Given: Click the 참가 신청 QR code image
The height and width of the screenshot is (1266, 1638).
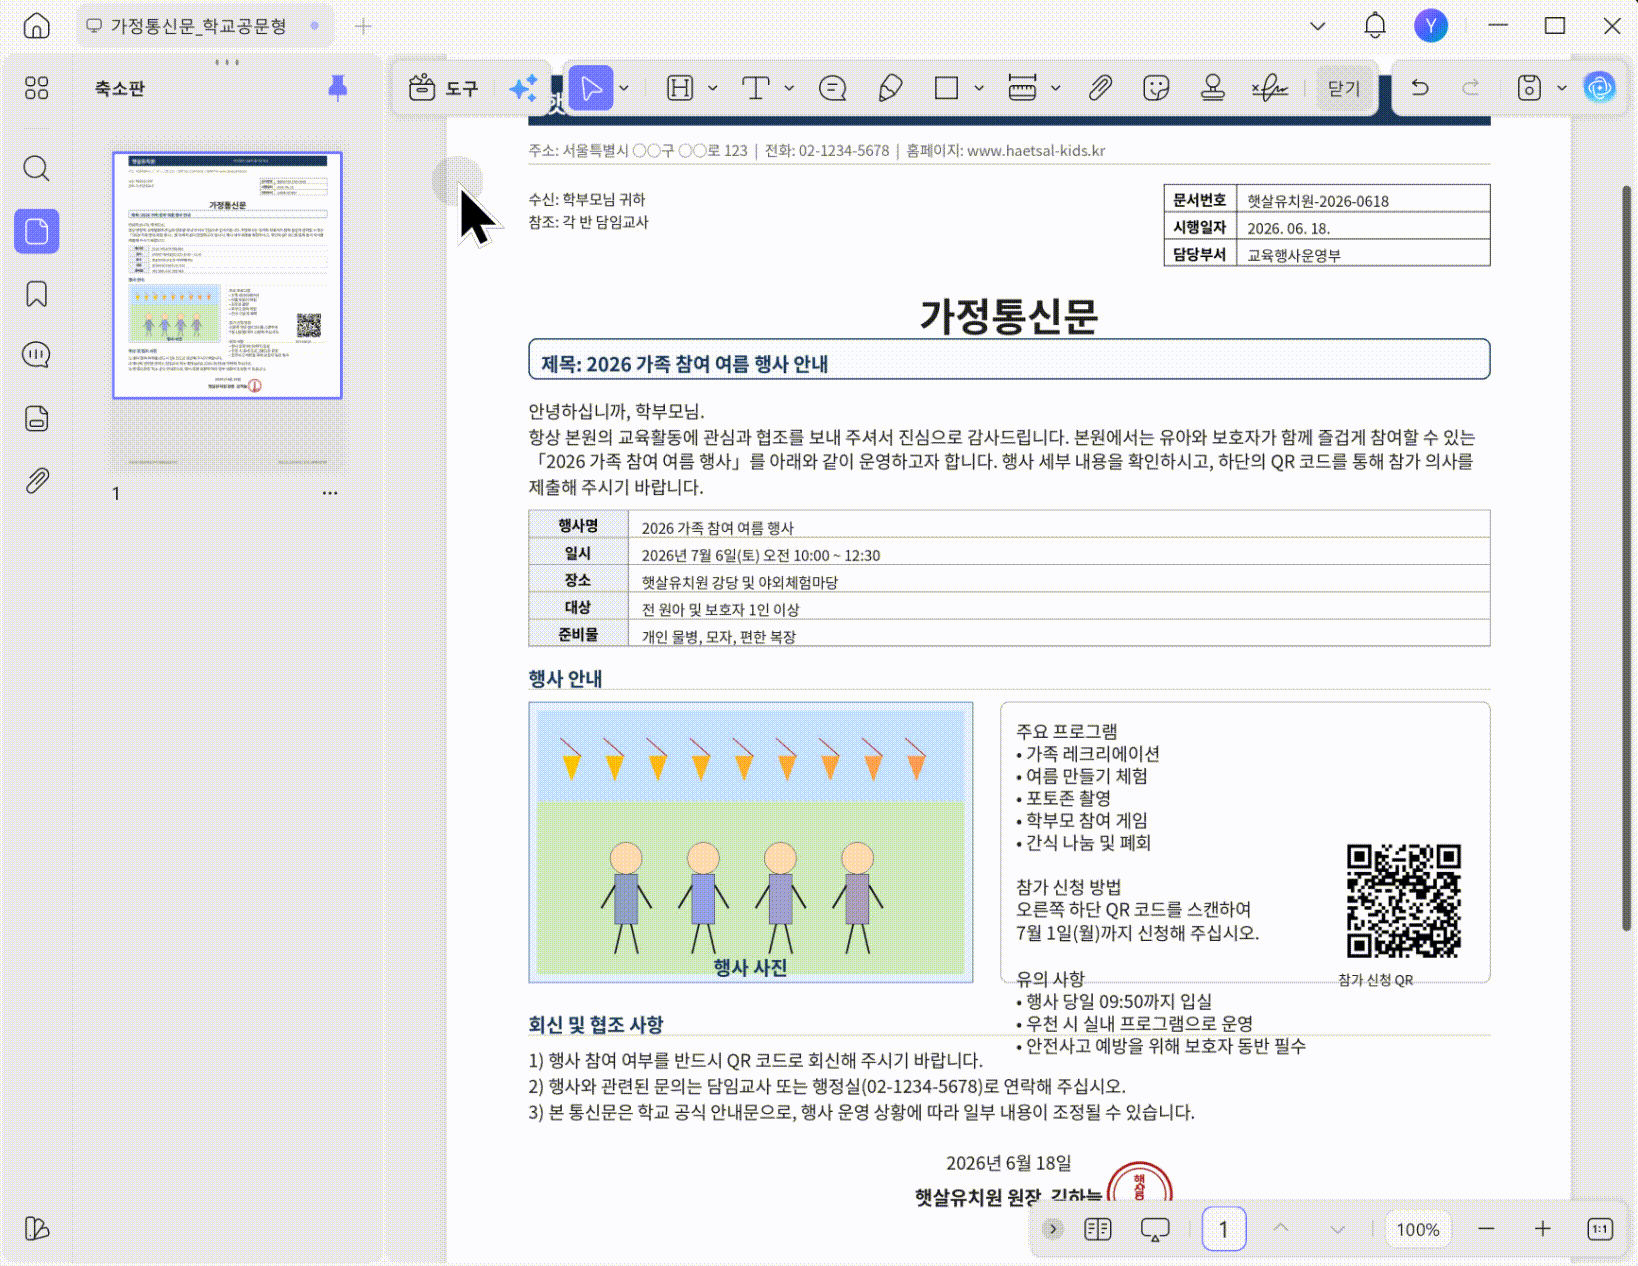Looking at the screenshot, I should [1404, 901].
